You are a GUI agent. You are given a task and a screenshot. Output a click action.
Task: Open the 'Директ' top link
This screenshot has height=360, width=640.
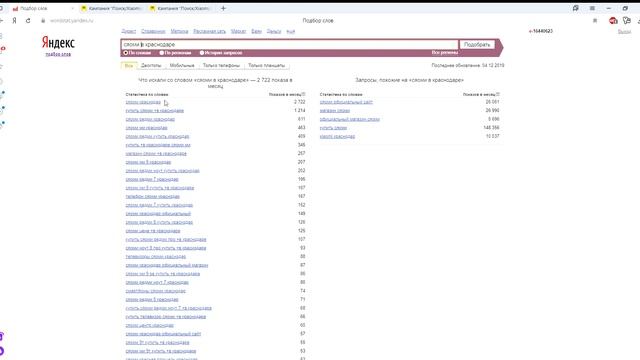pos(129,31)
